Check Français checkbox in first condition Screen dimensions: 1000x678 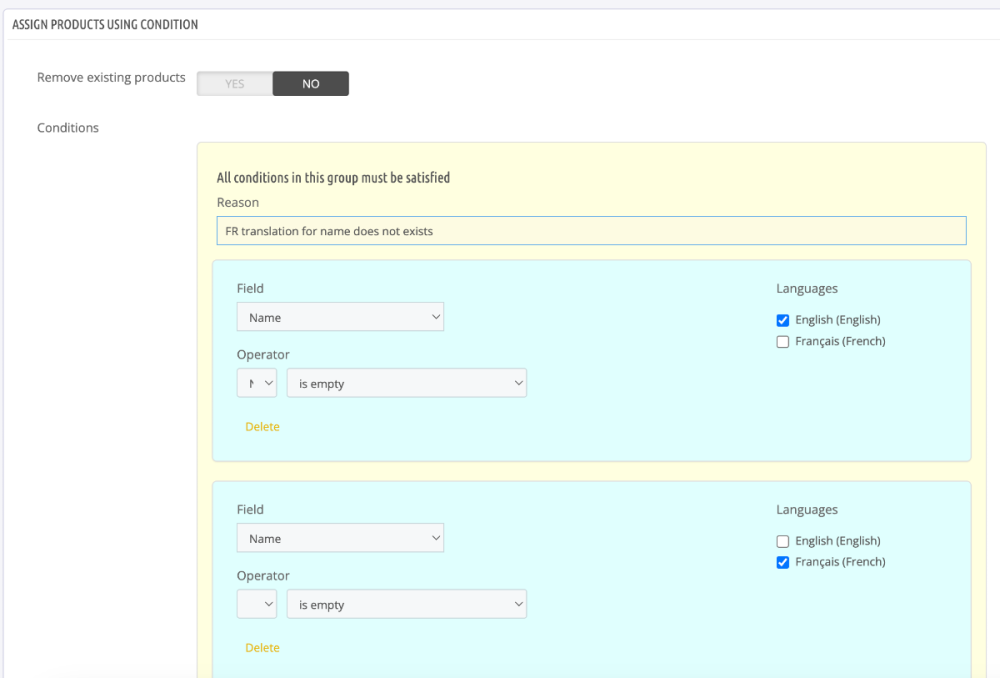[x=783, y=342]
